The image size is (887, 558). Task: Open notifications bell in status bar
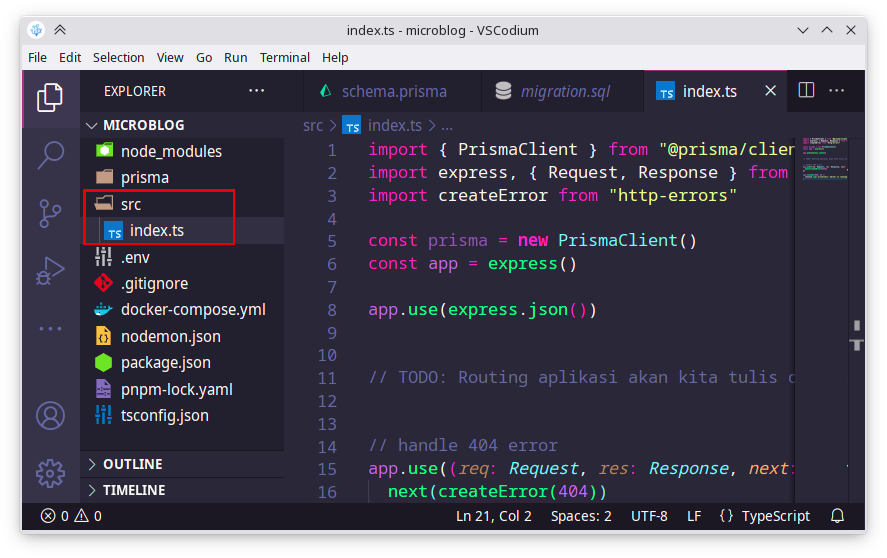click(x=838, y=516)
